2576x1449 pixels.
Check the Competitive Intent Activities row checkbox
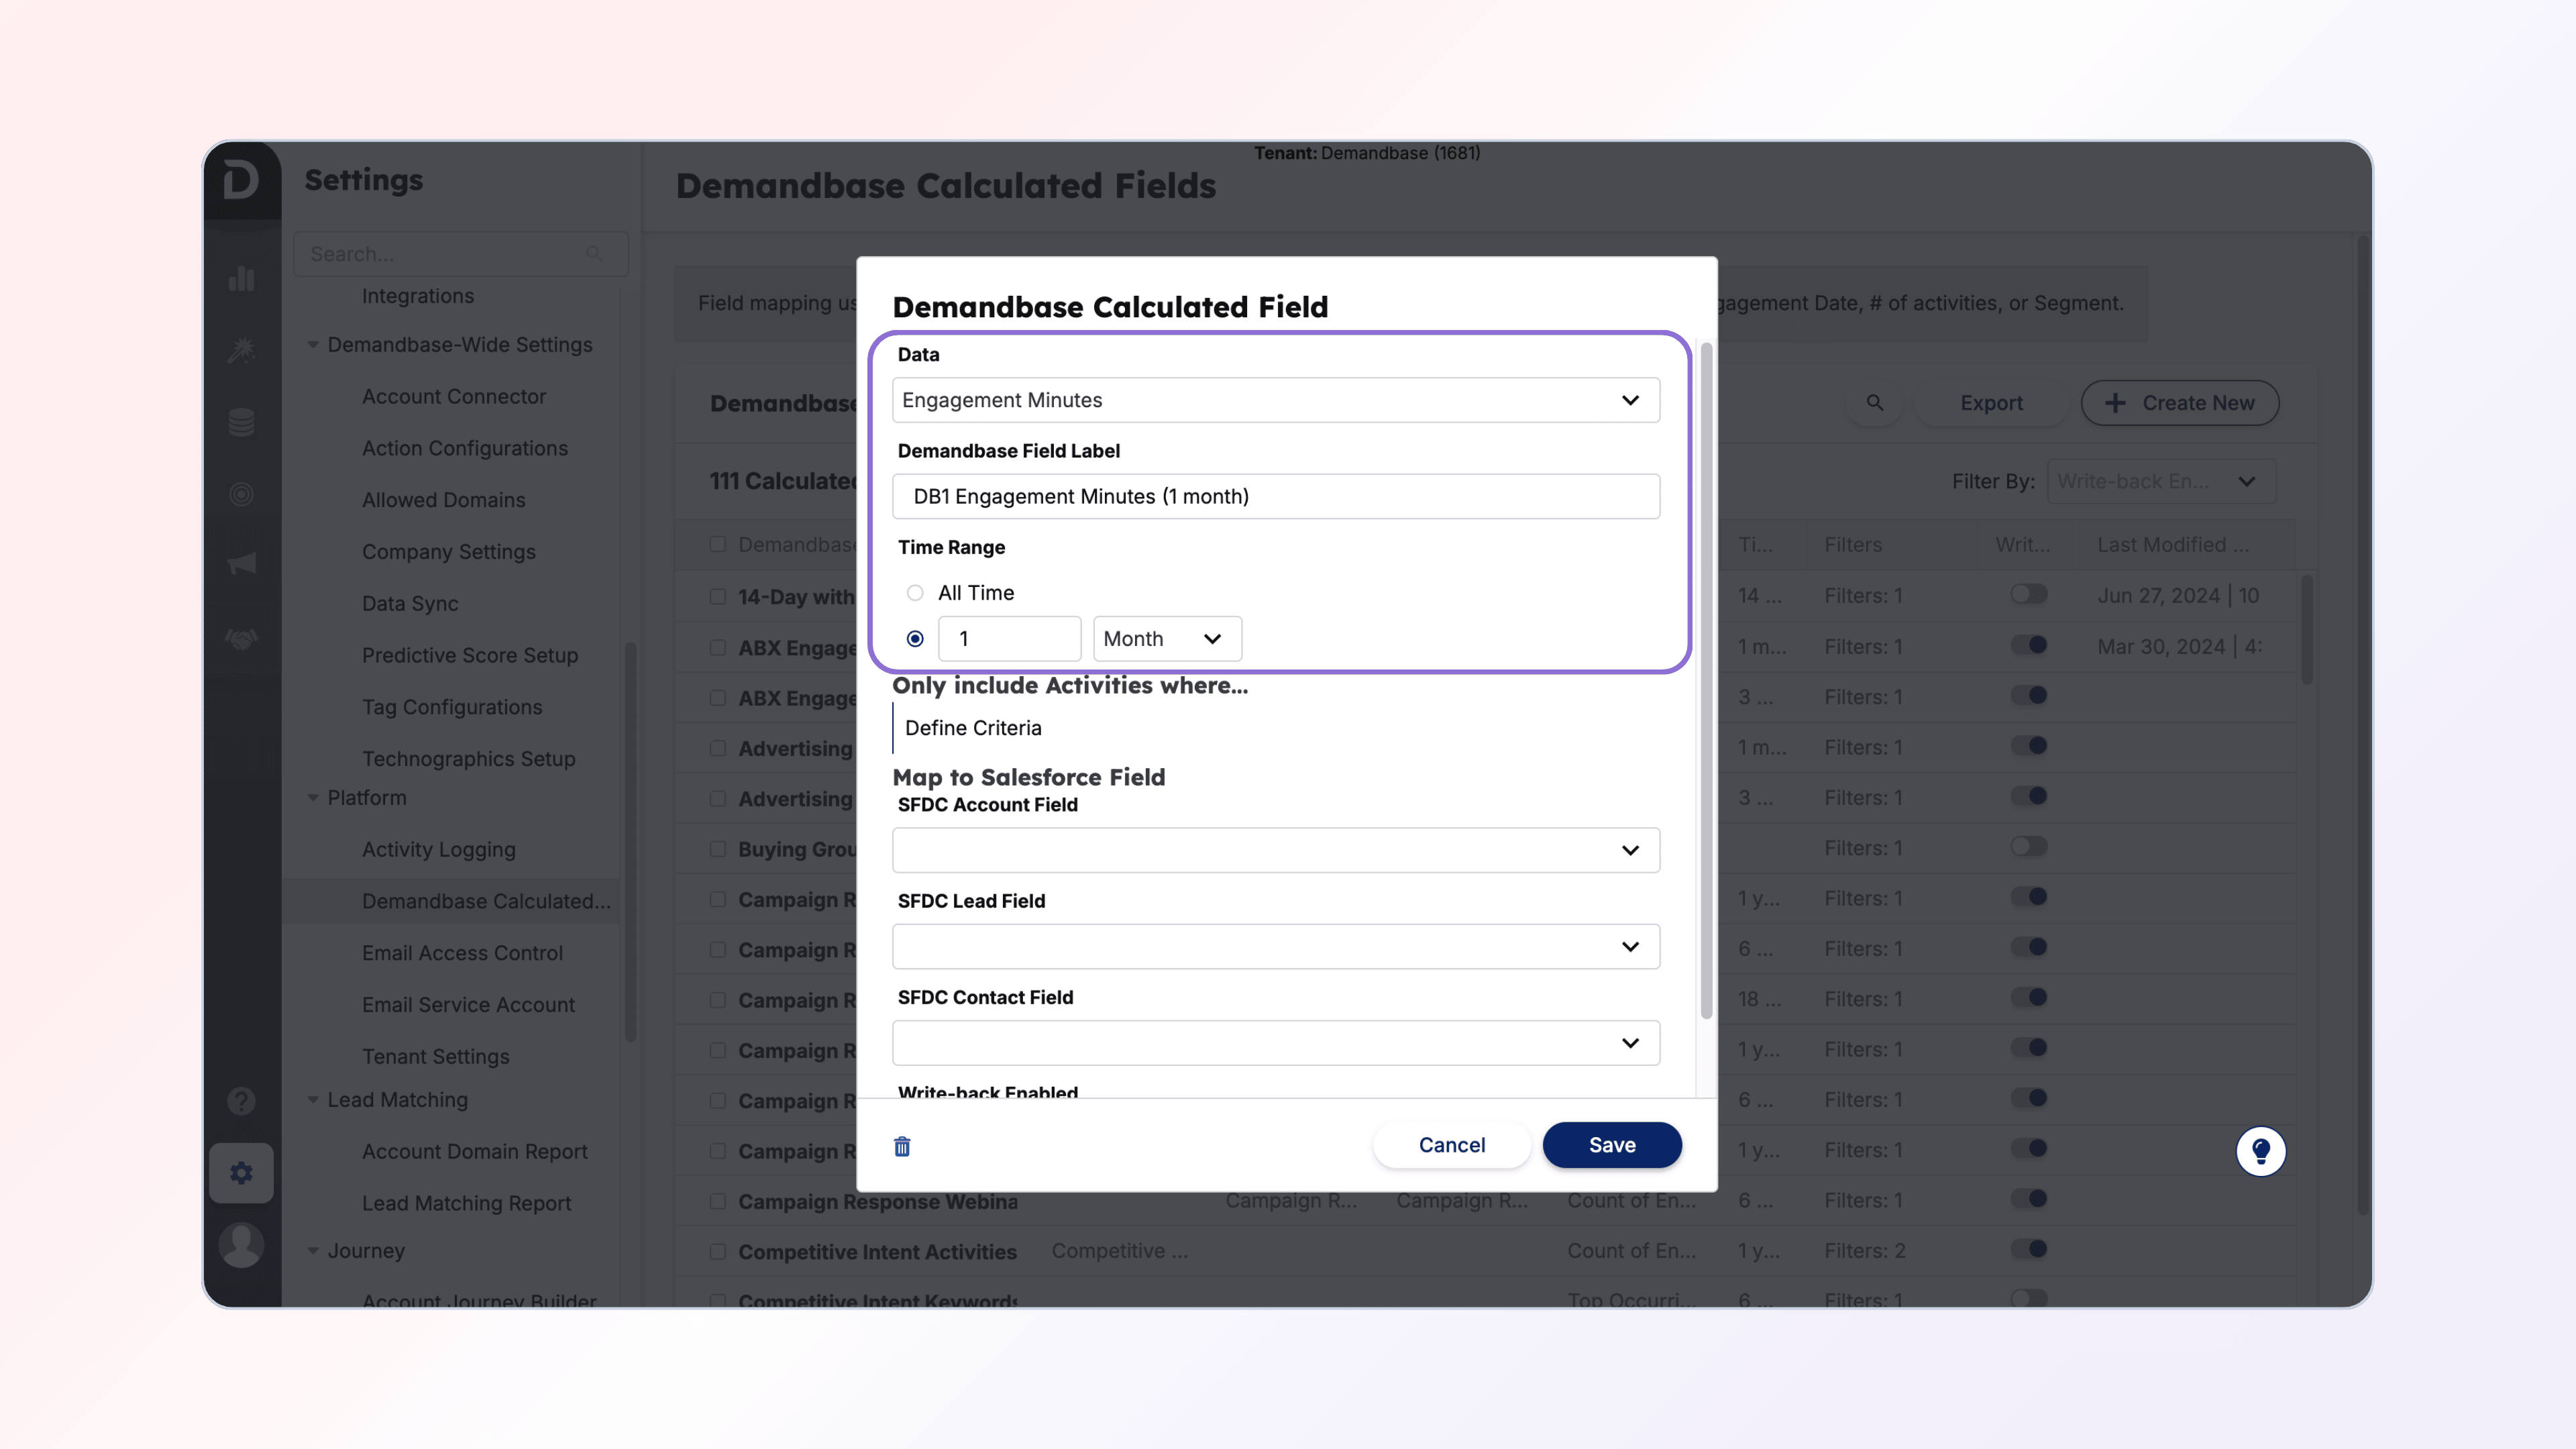[718, 1251]
